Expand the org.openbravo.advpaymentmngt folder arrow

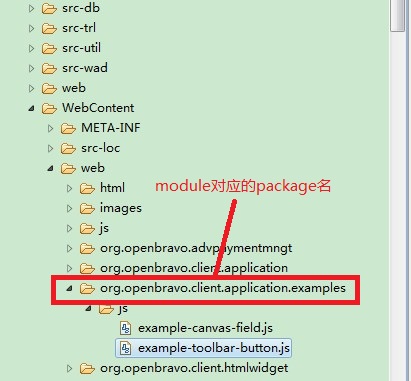click(69, 248)
